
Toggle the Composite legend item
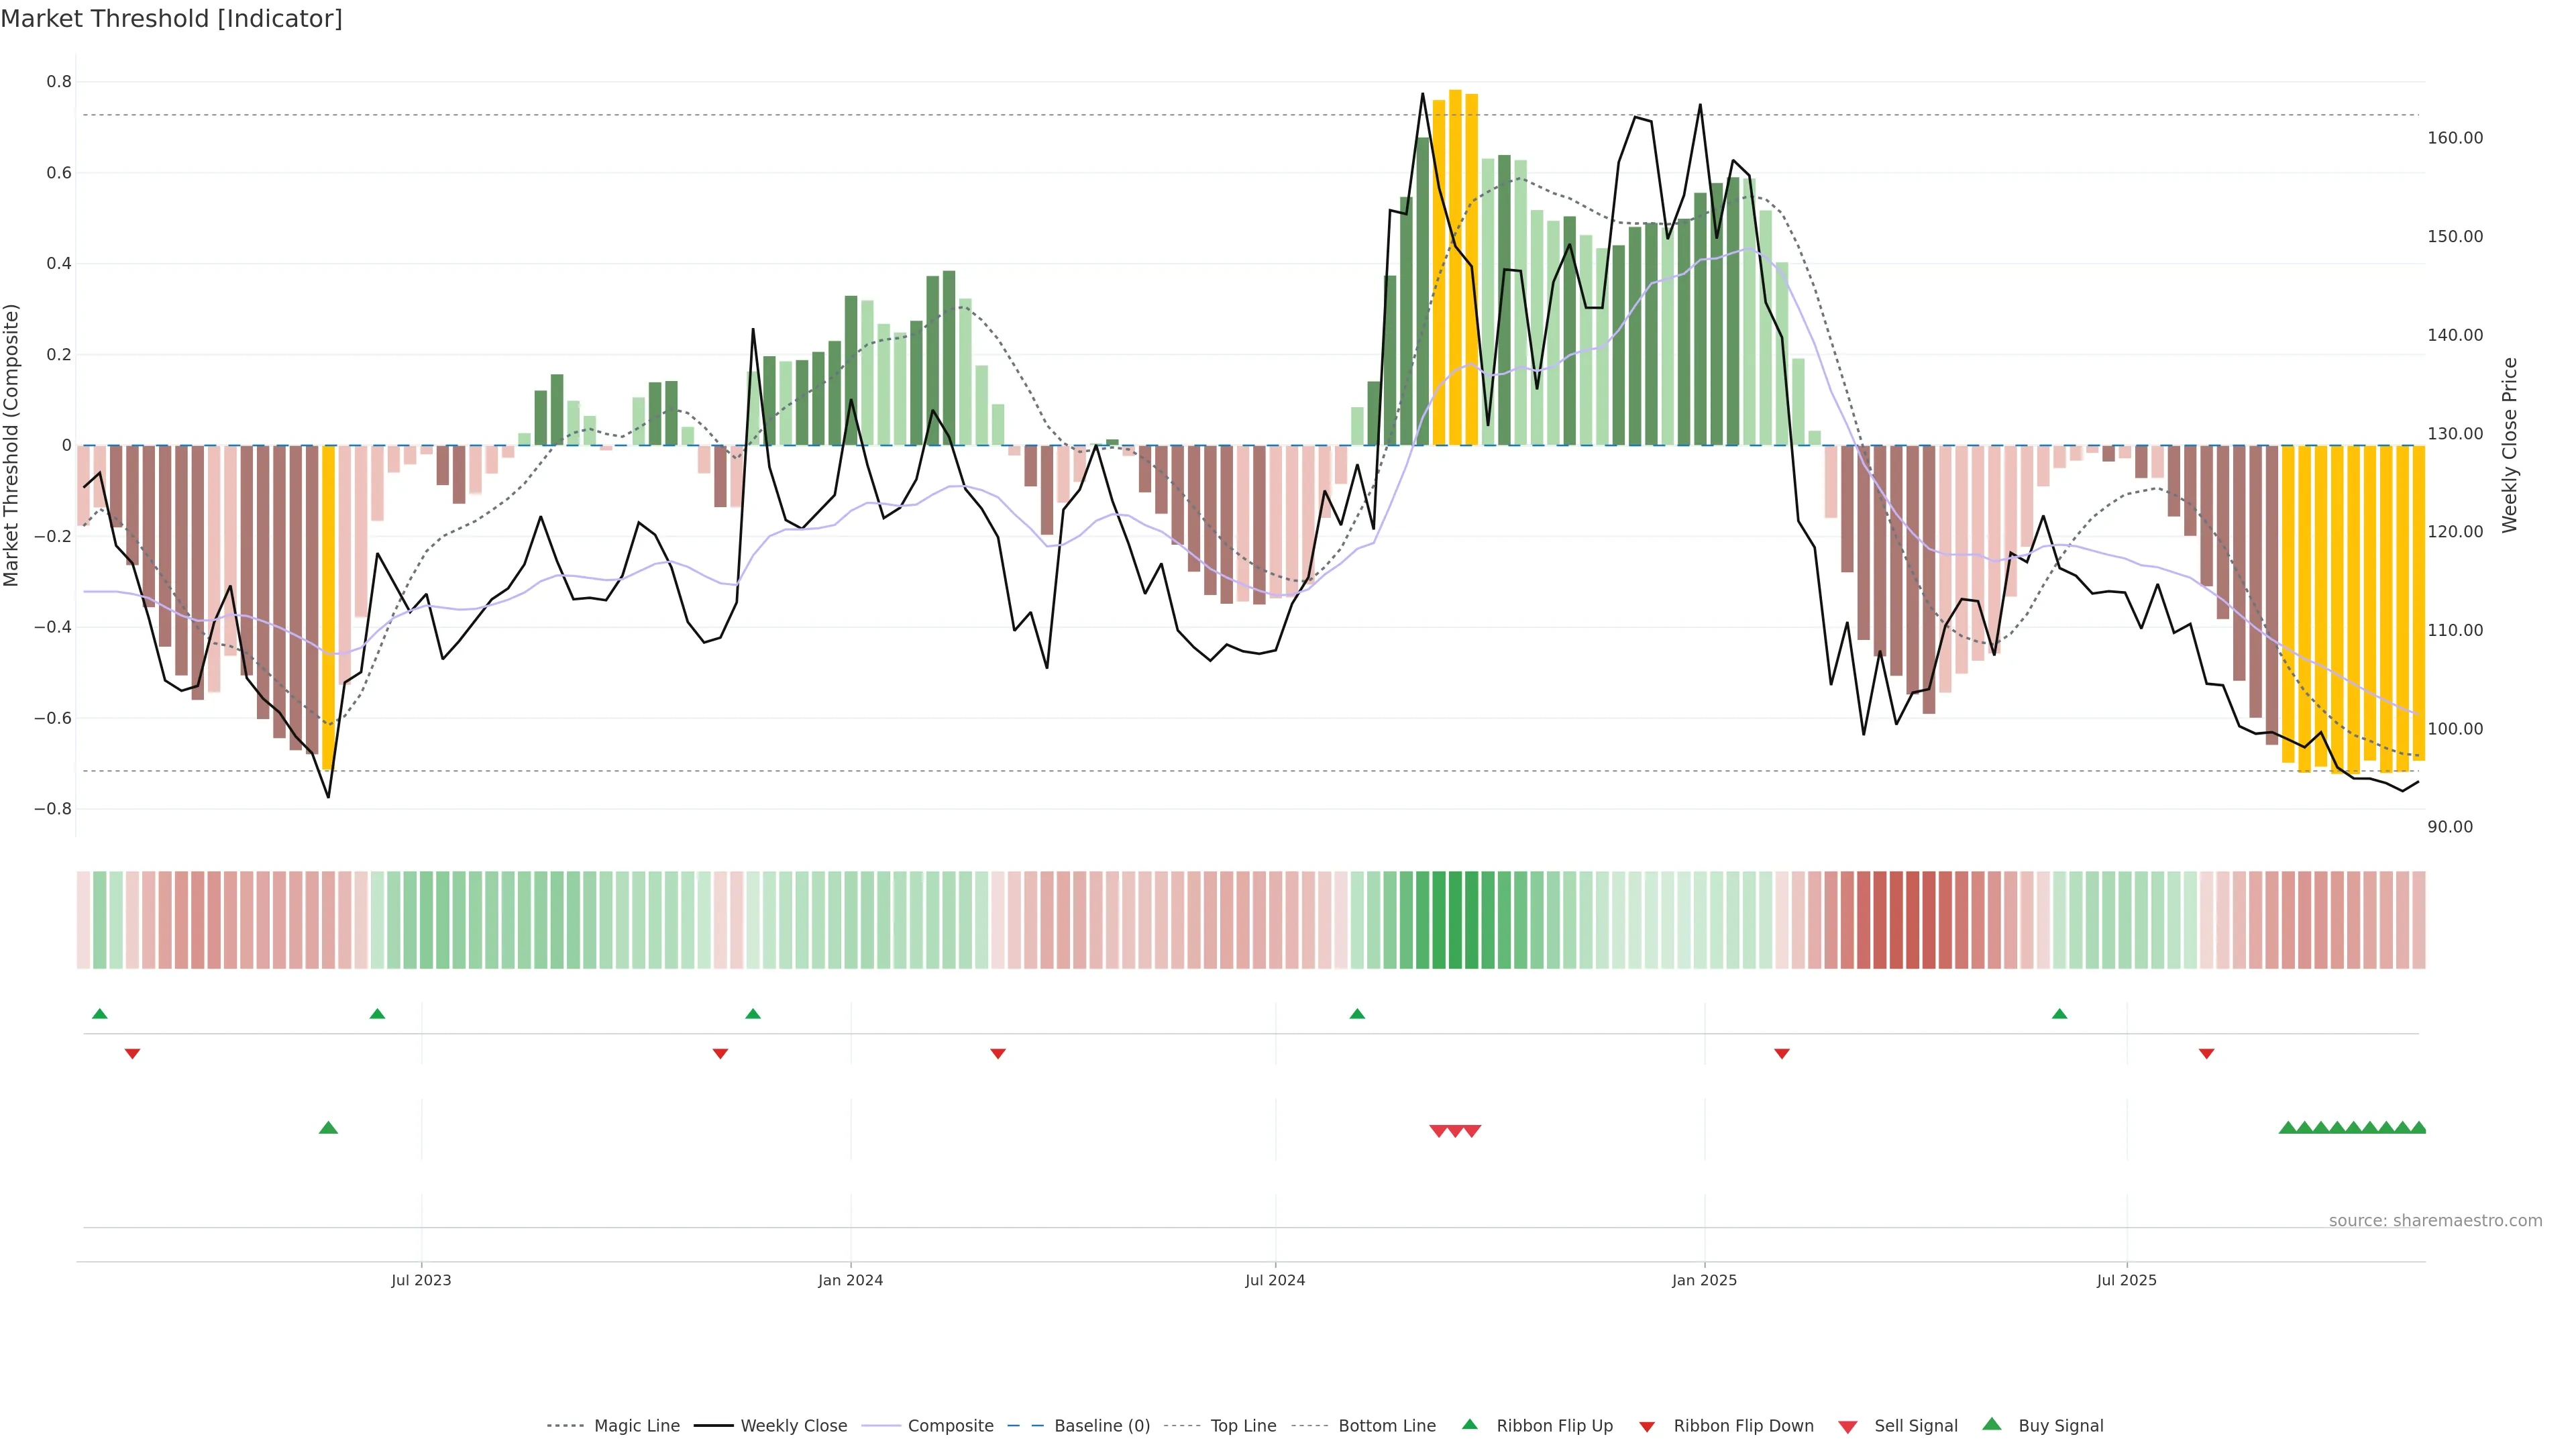point(950,1426)
